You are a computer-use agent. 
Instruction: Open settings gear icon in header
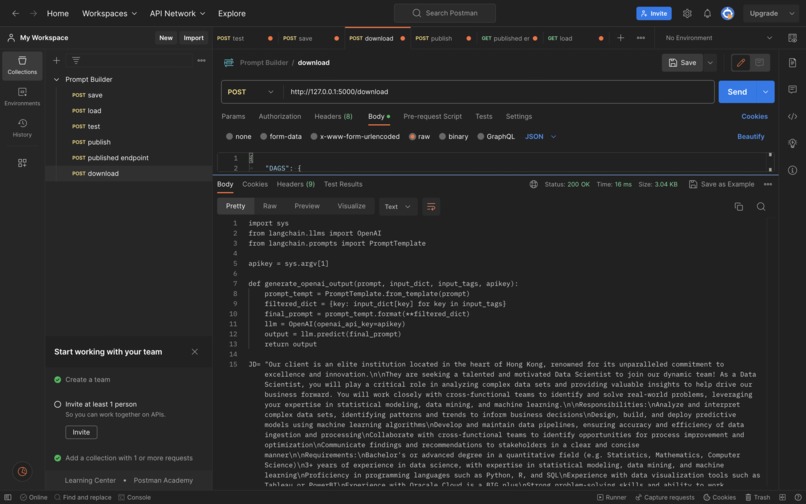(x=687, y=13)
